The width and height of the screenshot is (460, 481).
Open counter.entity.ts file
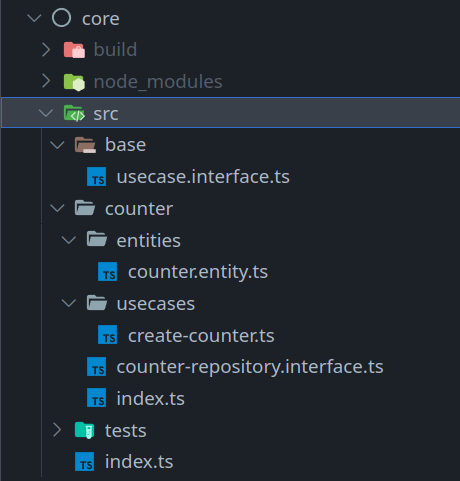coord(198,272)
